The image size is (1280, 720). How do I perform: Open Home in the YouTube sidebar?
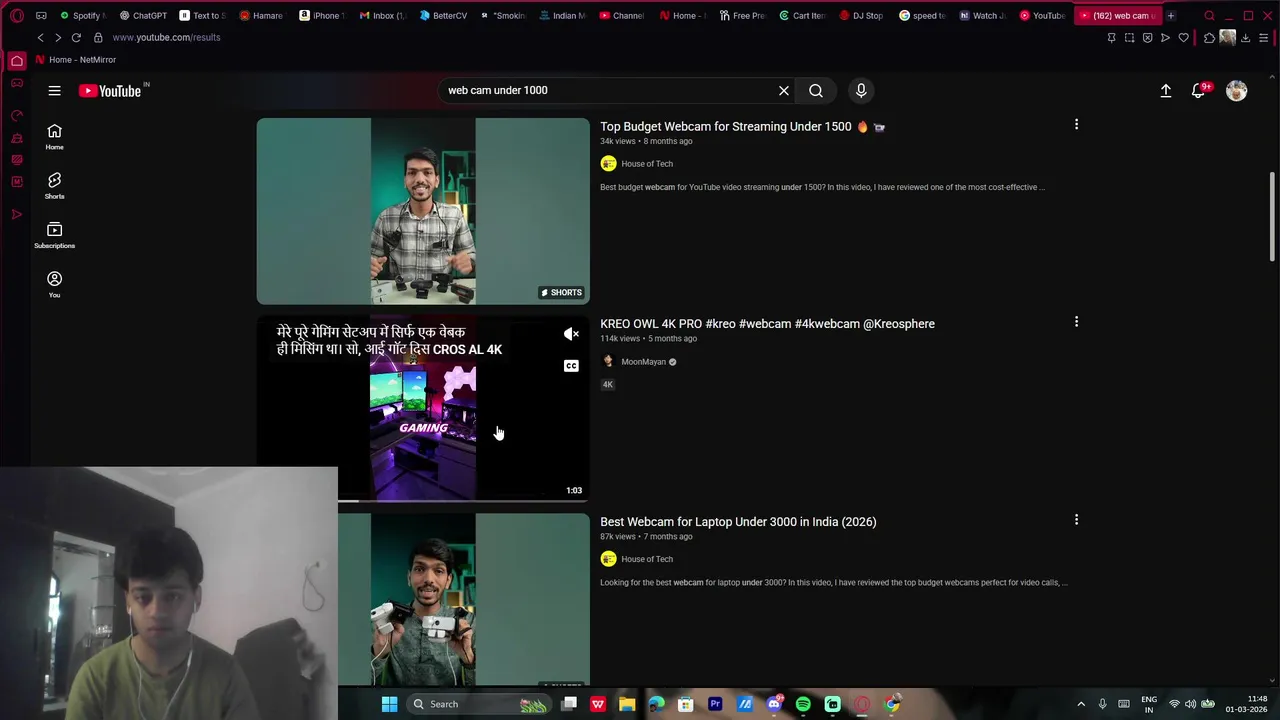click(x=54, y=137)
